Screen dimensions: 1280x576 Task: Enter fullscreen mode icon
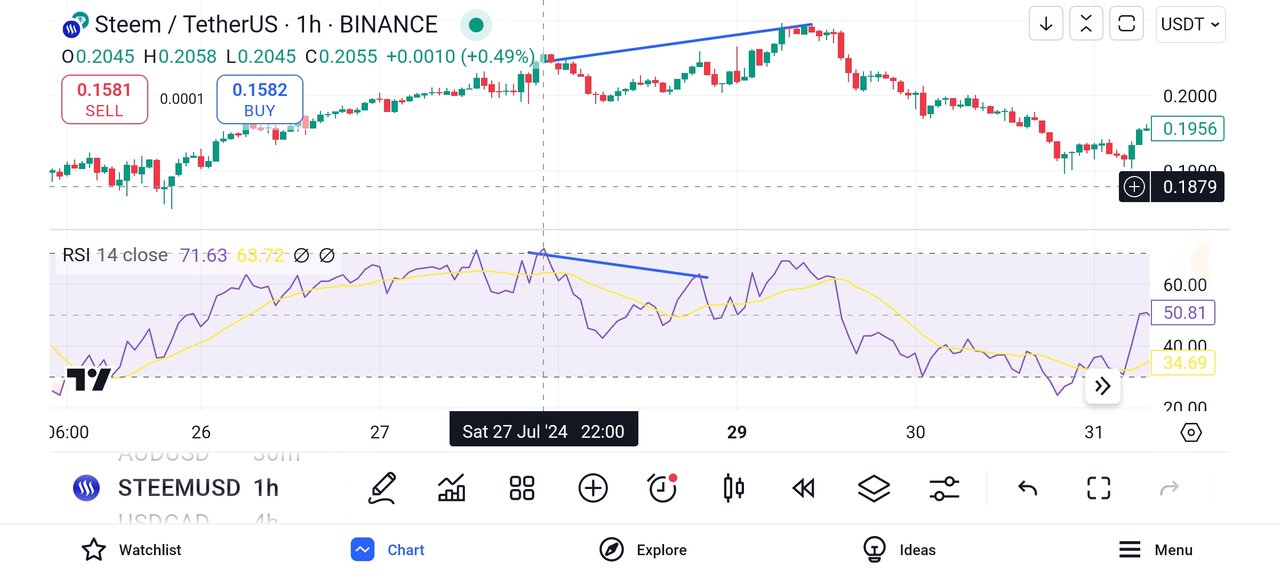1099,488
